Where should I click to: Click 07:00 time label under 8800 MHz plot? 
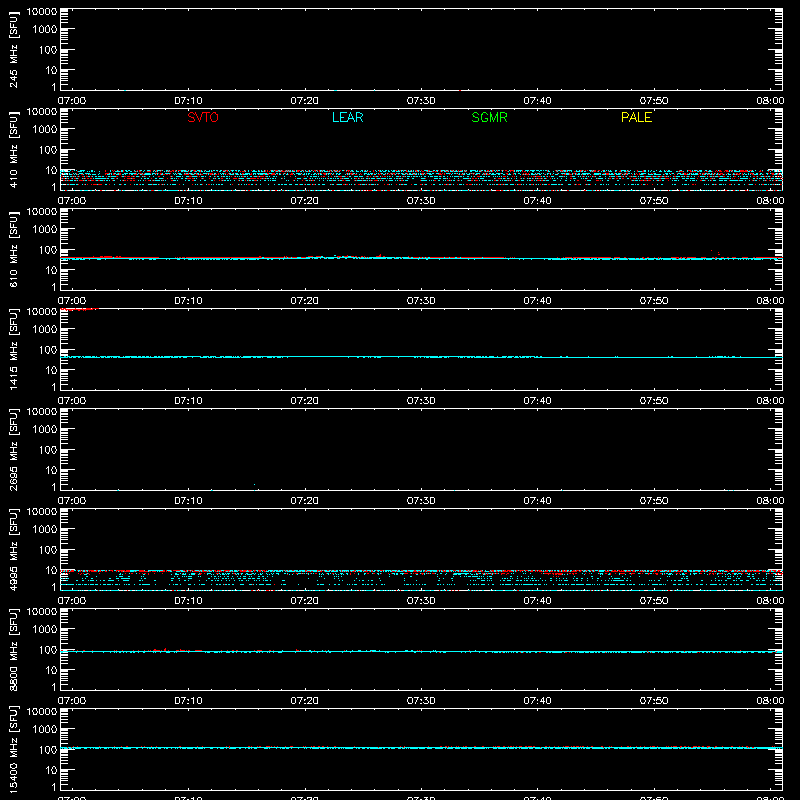pos(72,701)
